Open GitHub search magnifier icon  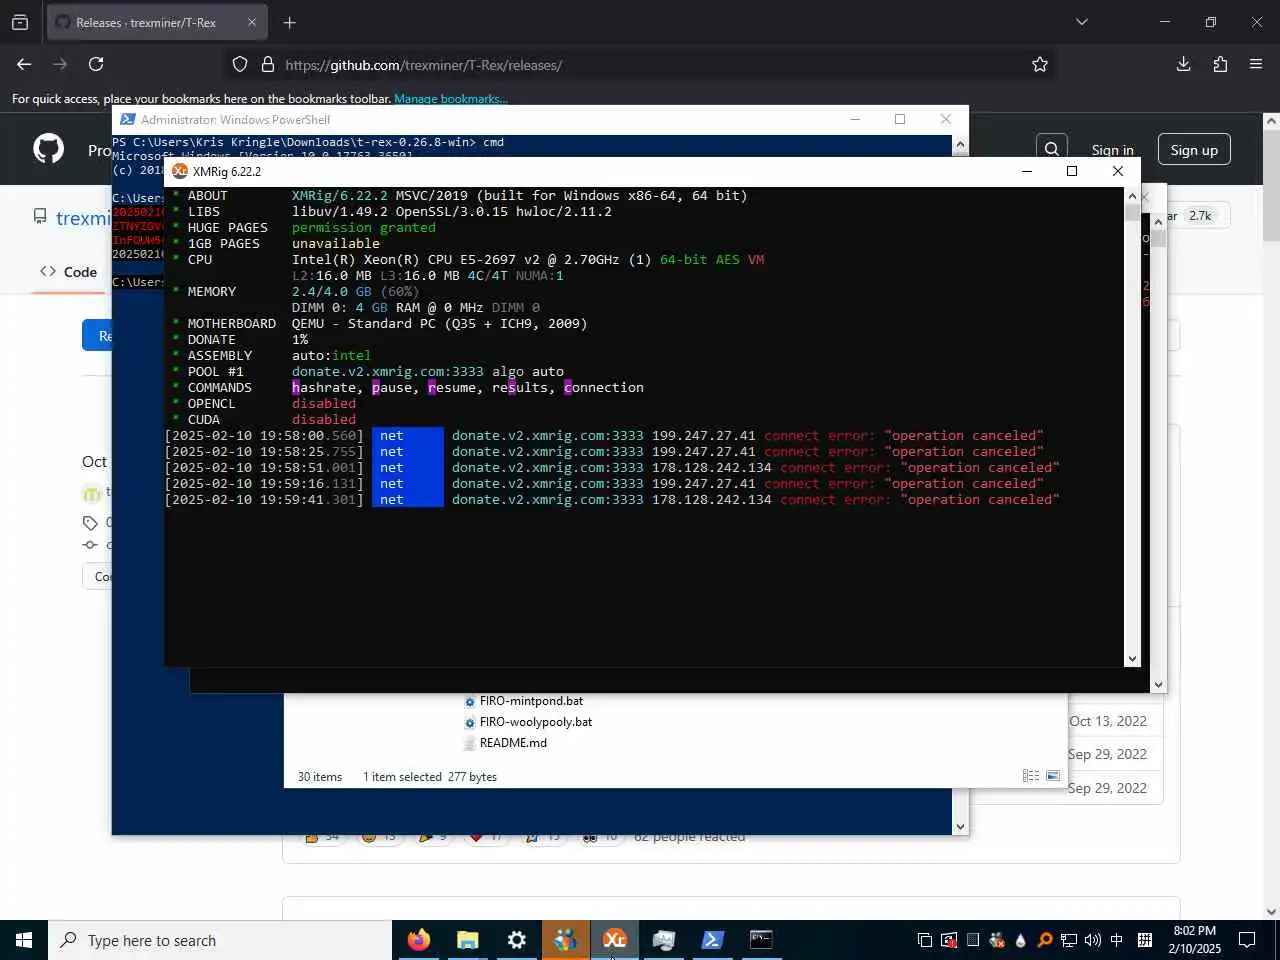1052,149
